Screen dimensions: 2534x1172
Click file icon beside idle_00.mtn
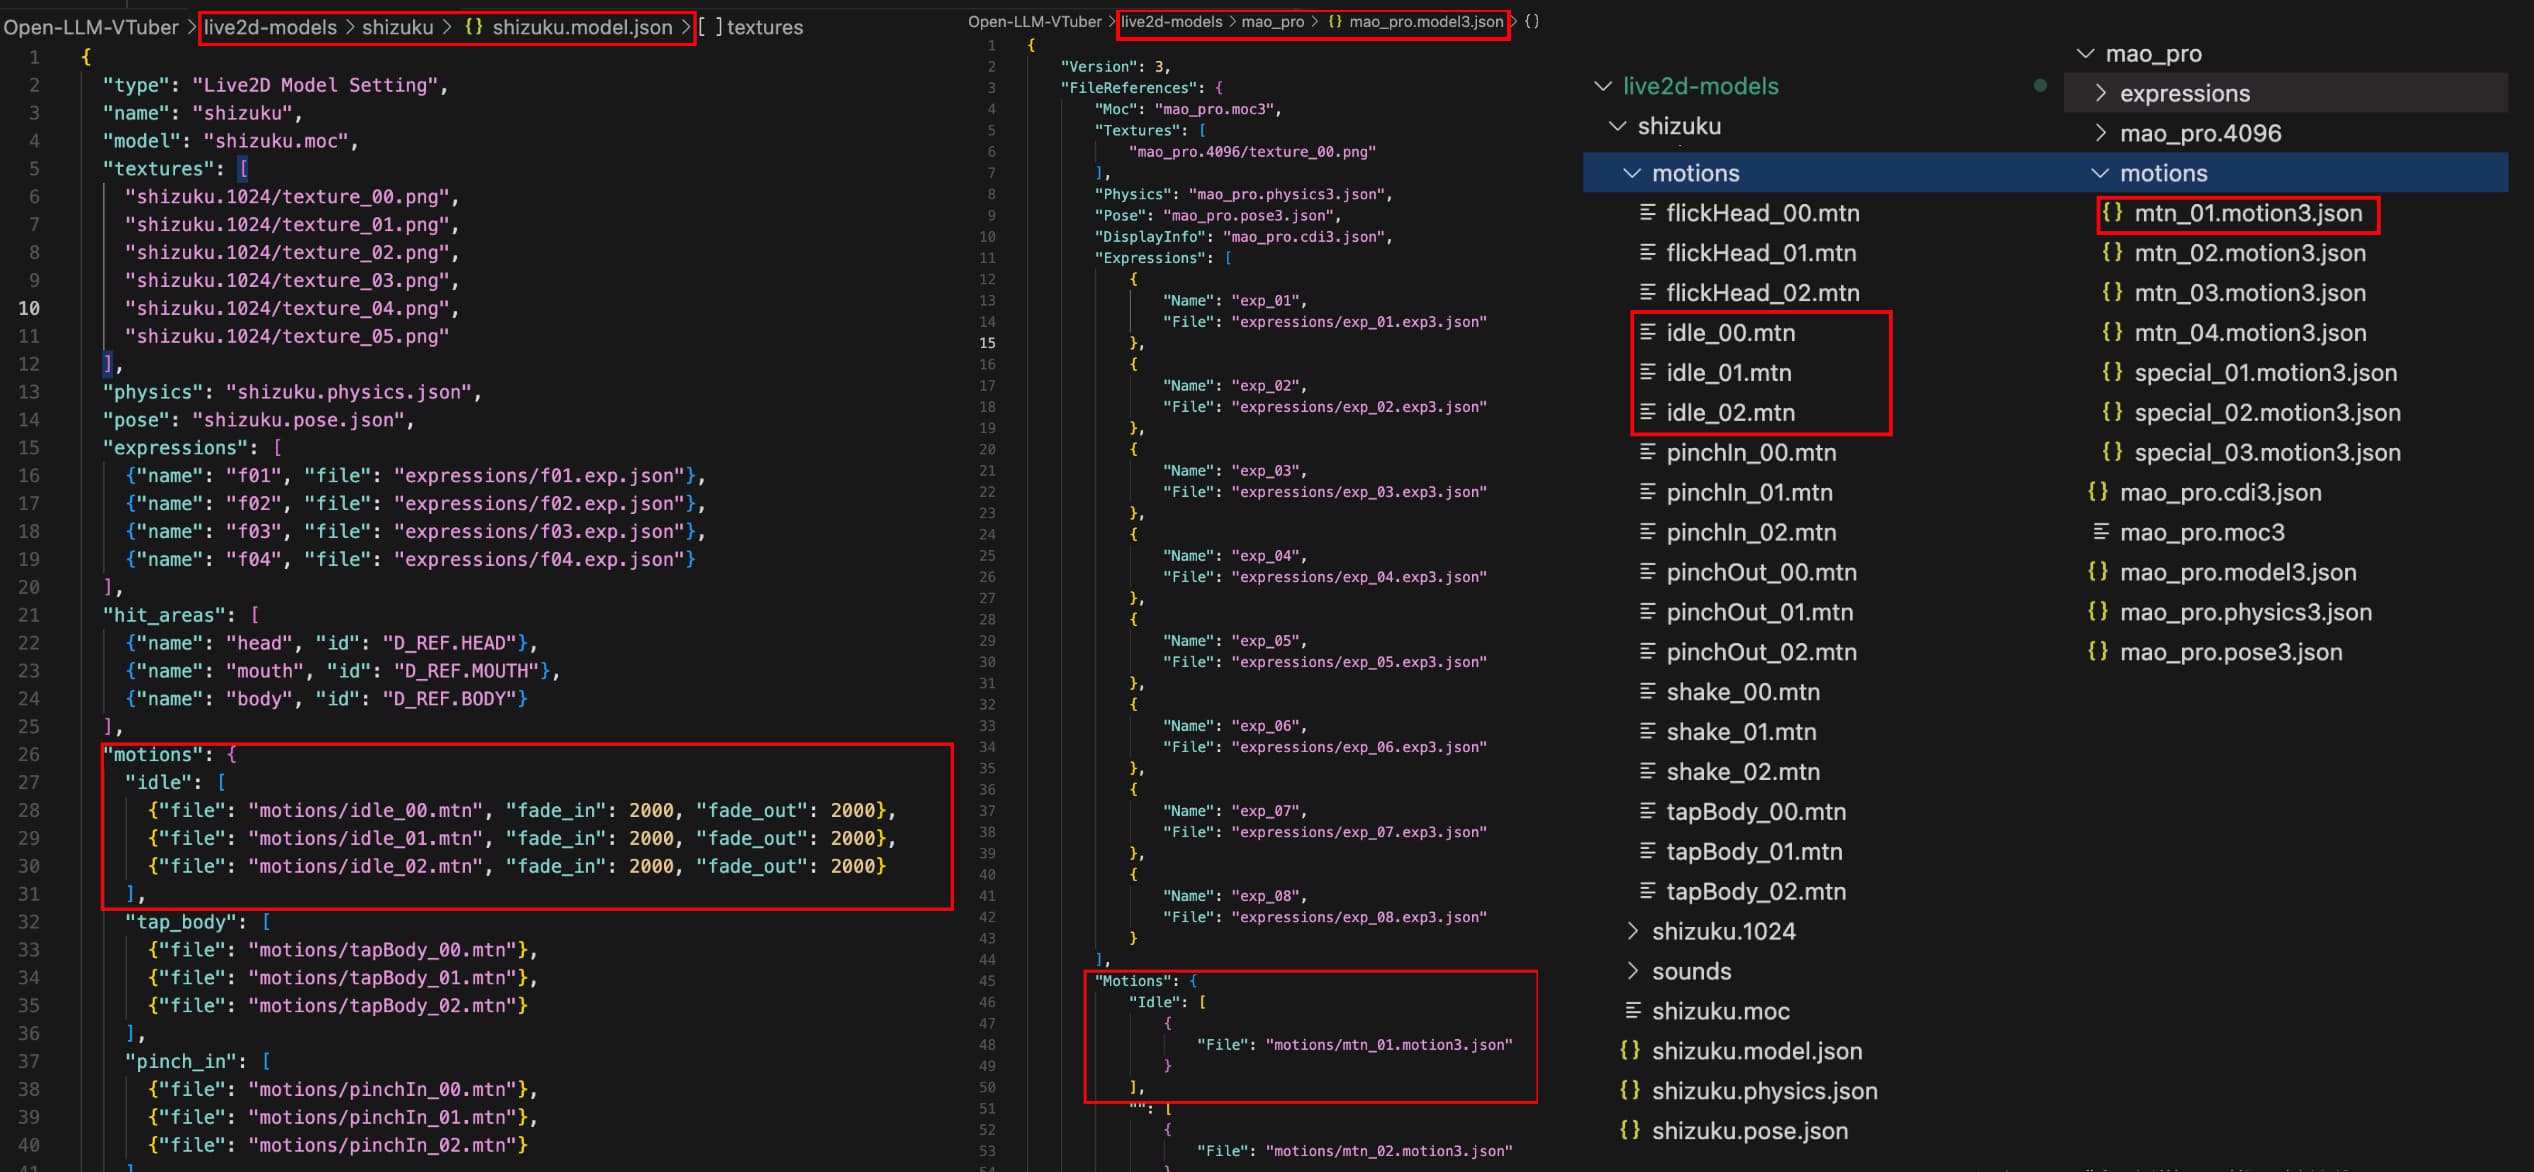pyautogui.click(x=1648, y=333)
